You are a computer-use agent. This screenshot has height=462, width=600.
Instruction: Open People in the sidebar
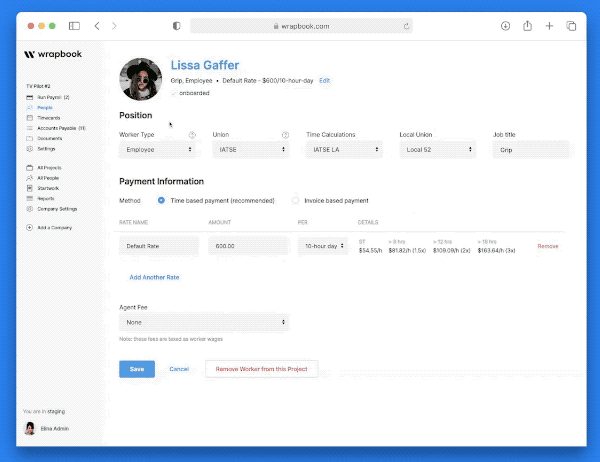[45, 108]
